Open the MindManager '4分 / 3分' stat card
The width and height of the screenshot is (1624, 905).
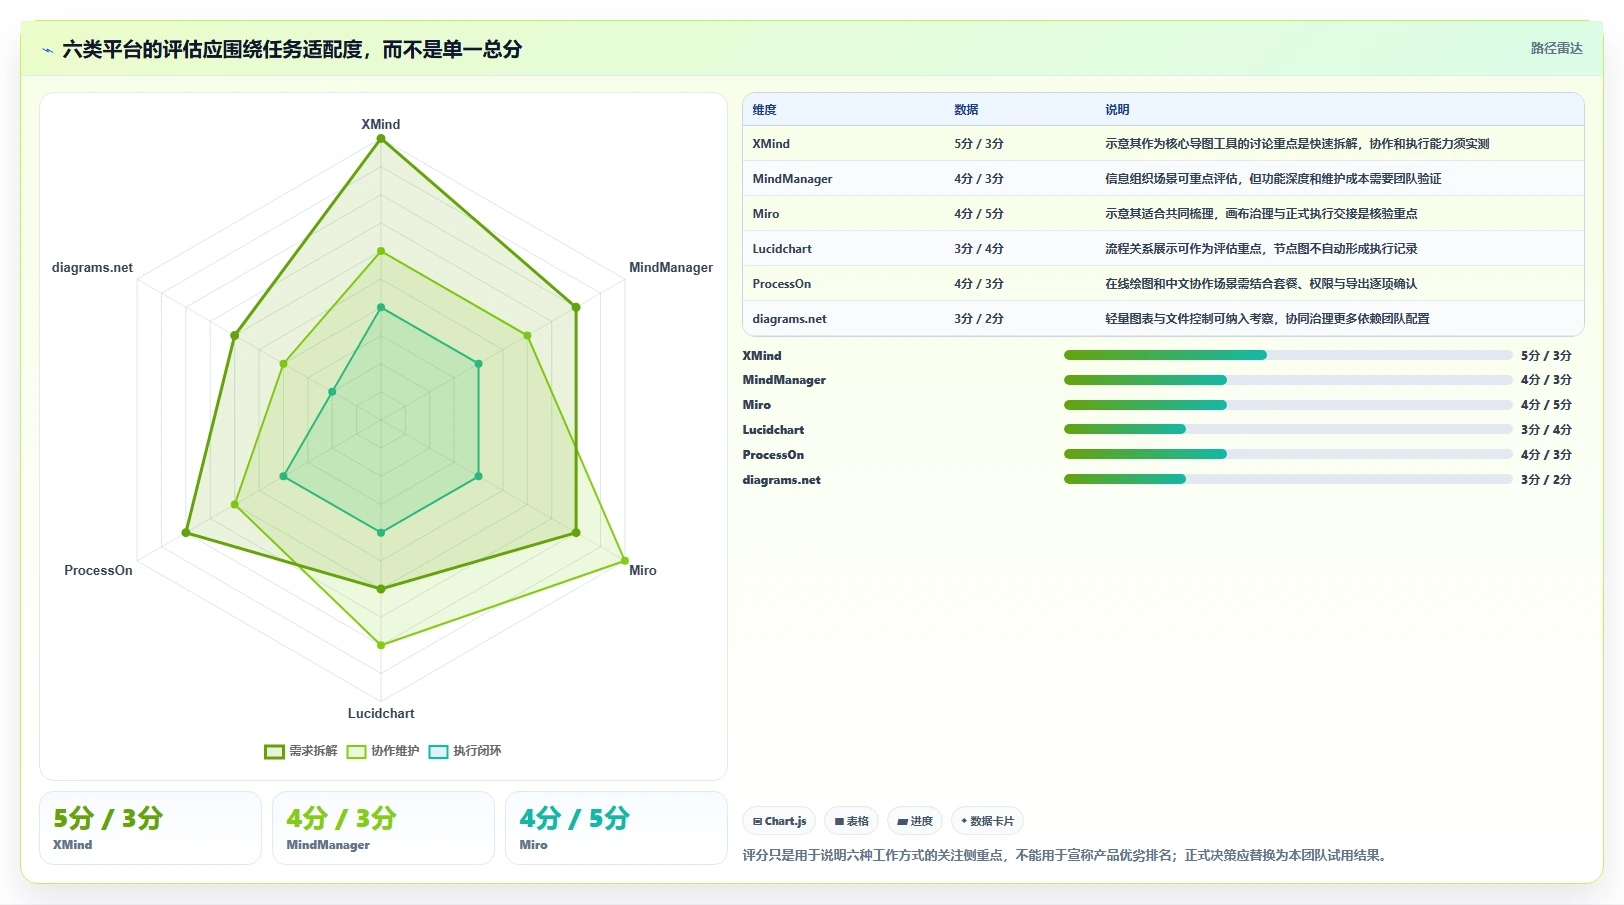pyautogui.click(x=383, y=828)
